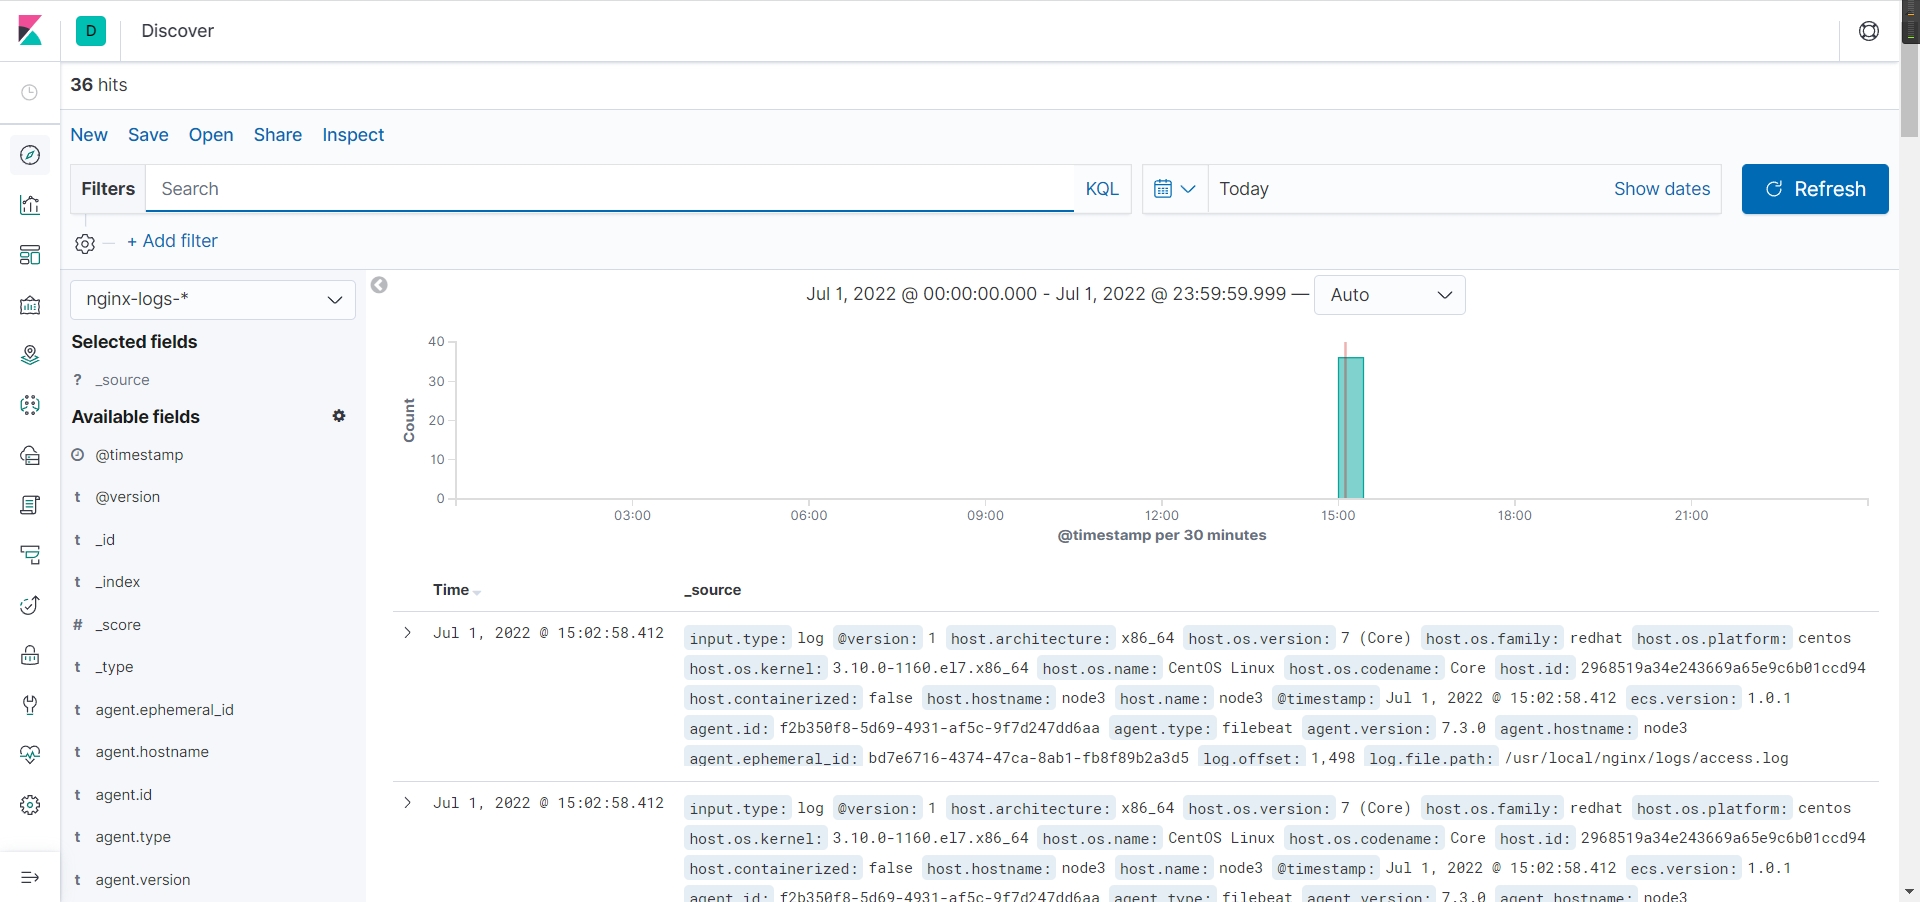Click the Kibana logo
This screenshot has width=1920, height=902.
[x=30, y=31]
